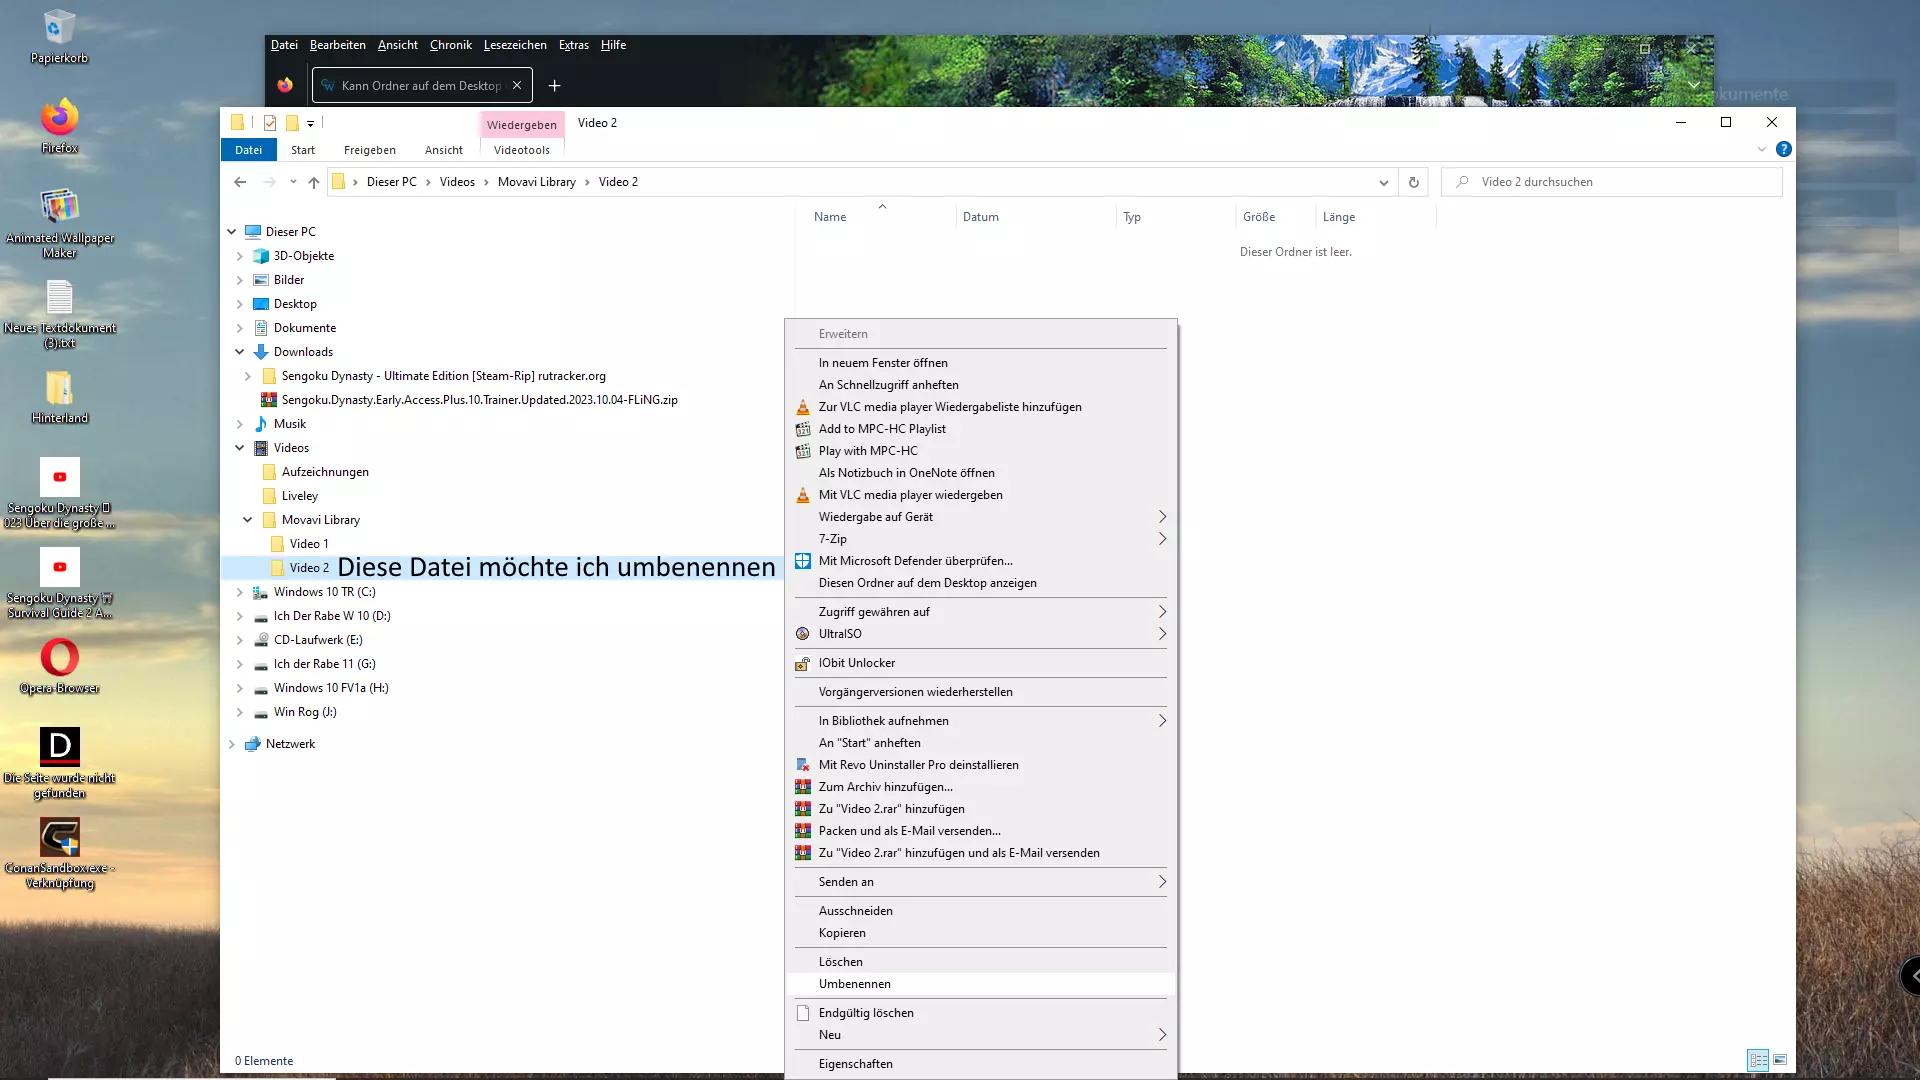1920x1080 pixels.
Task: Collapse the Movavi Library tree node
Action: [x=248, y=520]
